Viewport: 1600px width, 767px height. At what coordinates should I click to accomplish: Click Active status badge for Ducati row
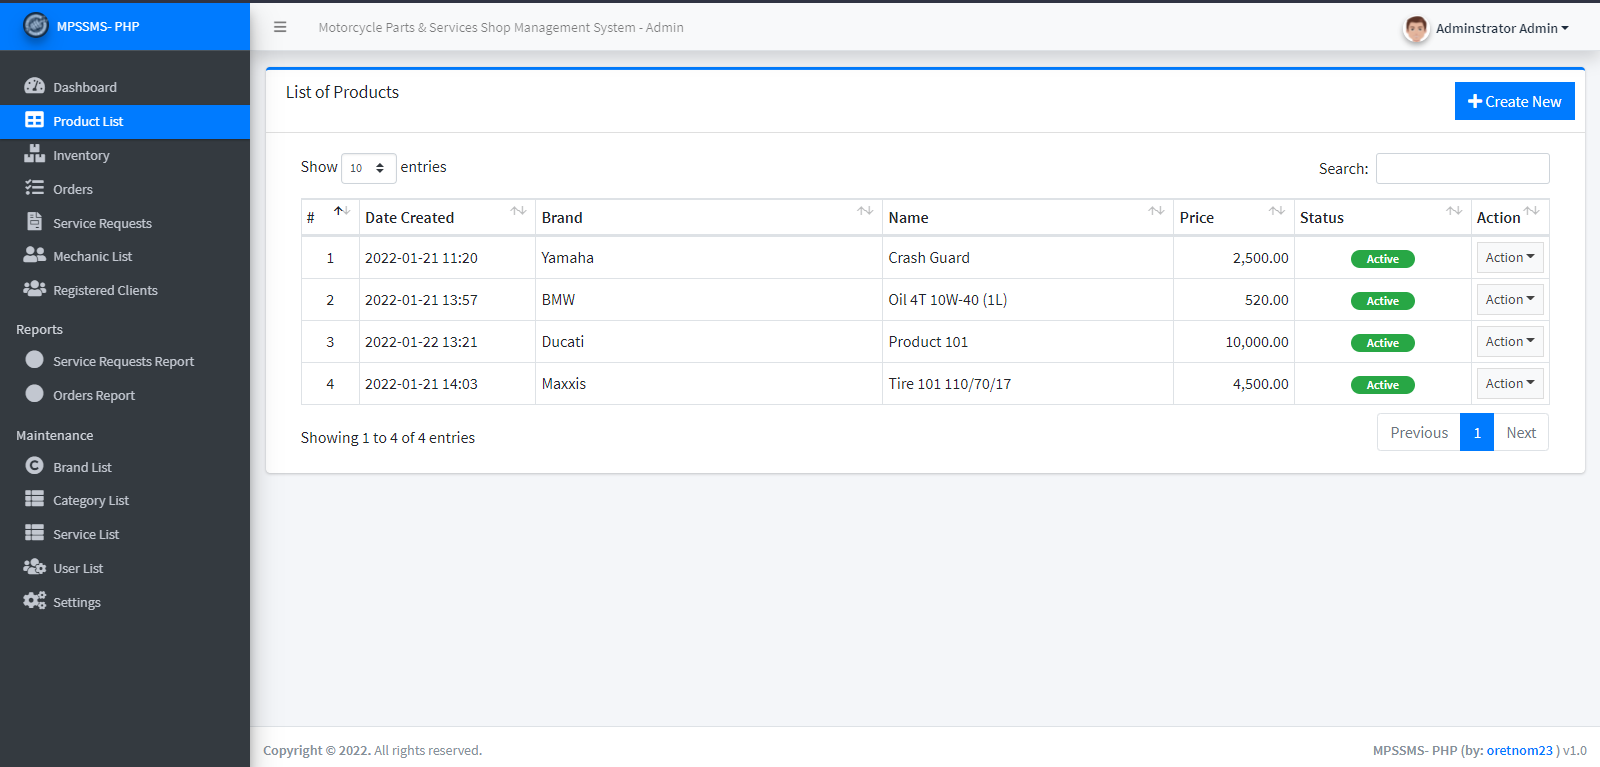pos(1383,343)
